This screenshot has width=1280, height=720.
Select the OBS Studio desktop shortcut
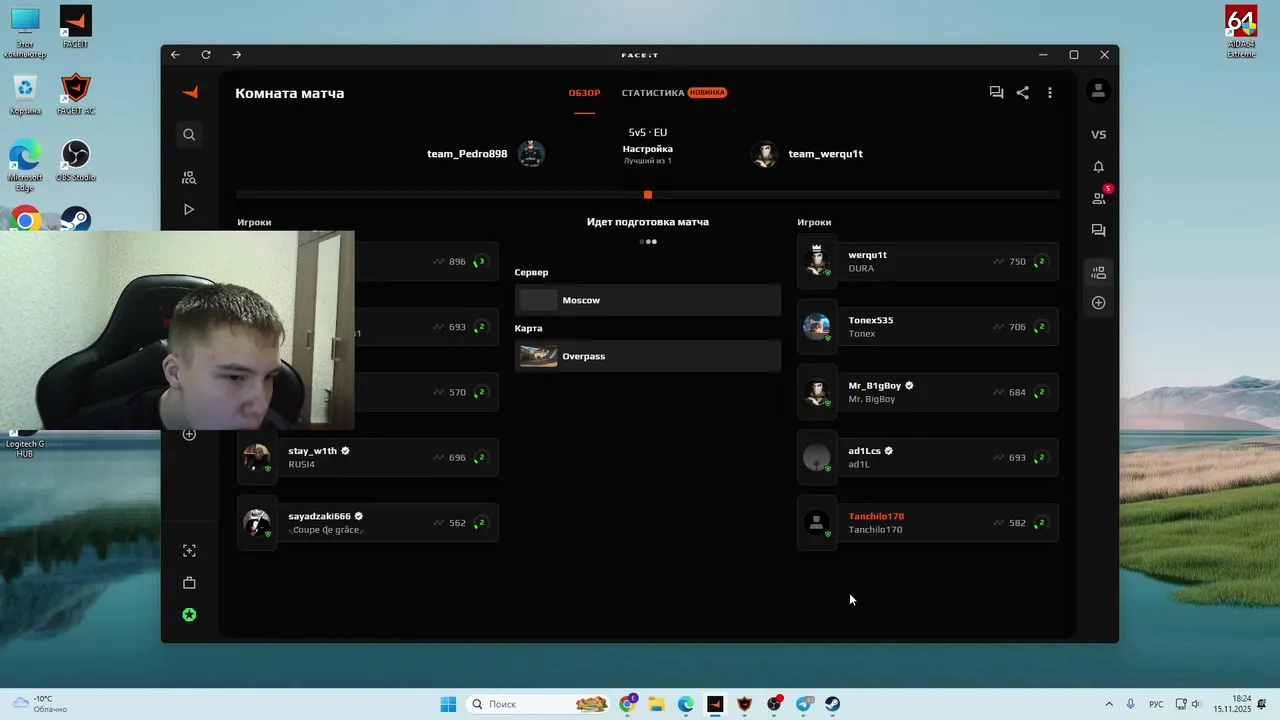pyautogui.click(x=76, y=161)
